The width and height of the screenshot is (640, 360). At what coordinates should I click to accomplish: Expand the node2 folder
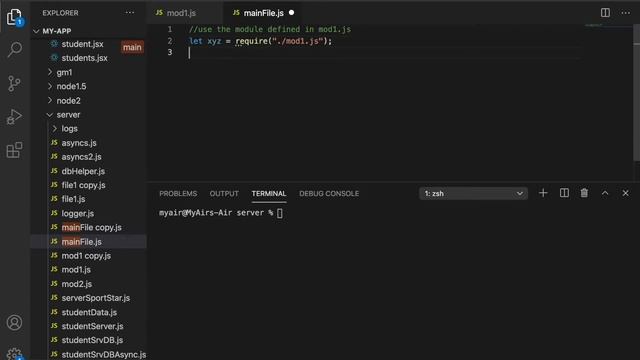(x=89, y=100)
